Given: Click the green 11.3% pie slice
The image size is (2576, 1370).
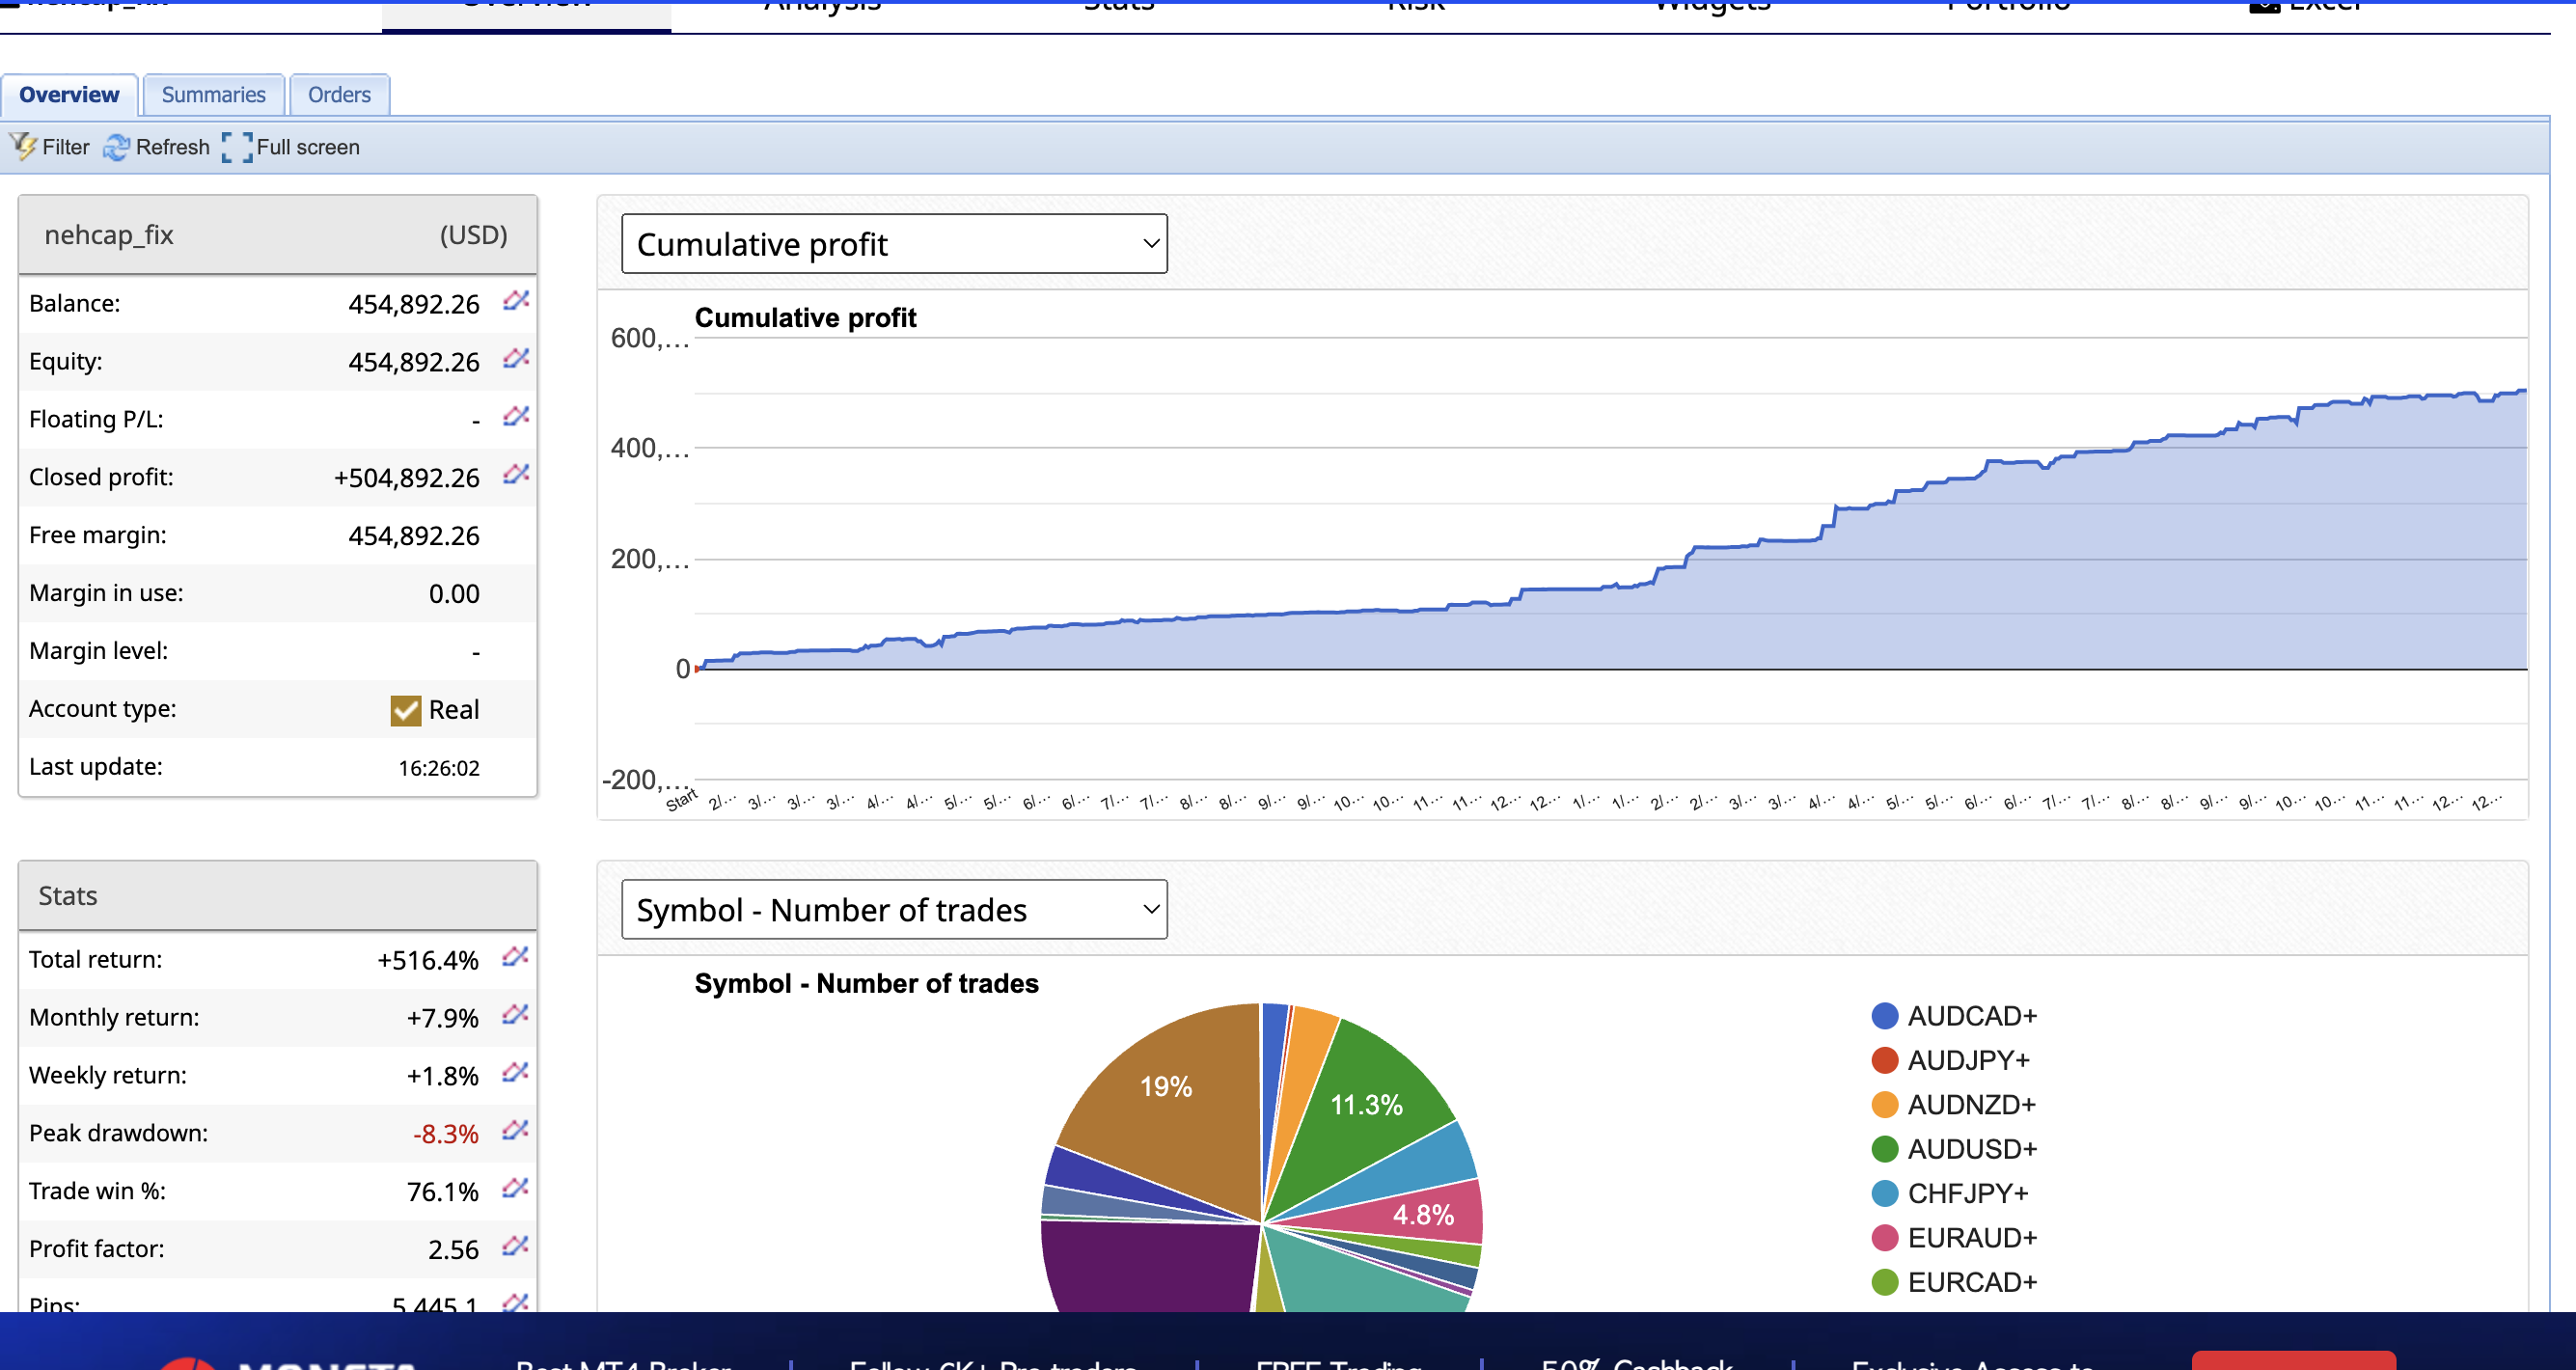Looking at the screenshot, I should pos(1366,1105).
